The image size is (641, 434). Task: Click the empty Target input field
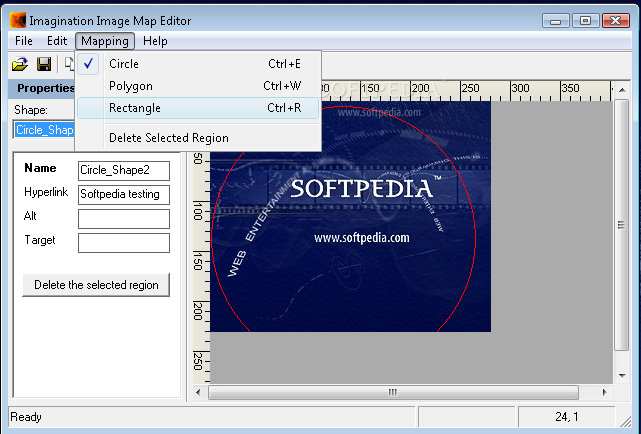coord(124,243)
